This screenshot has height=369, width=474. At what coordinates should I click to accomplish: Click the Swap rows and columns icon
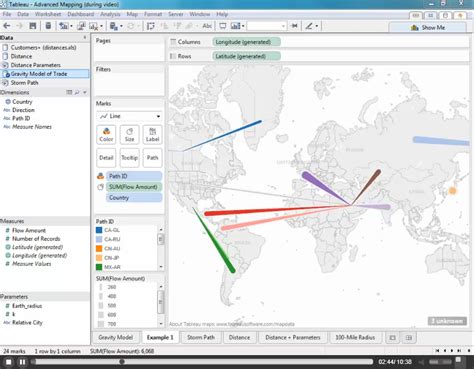click(x=151, y=26)
